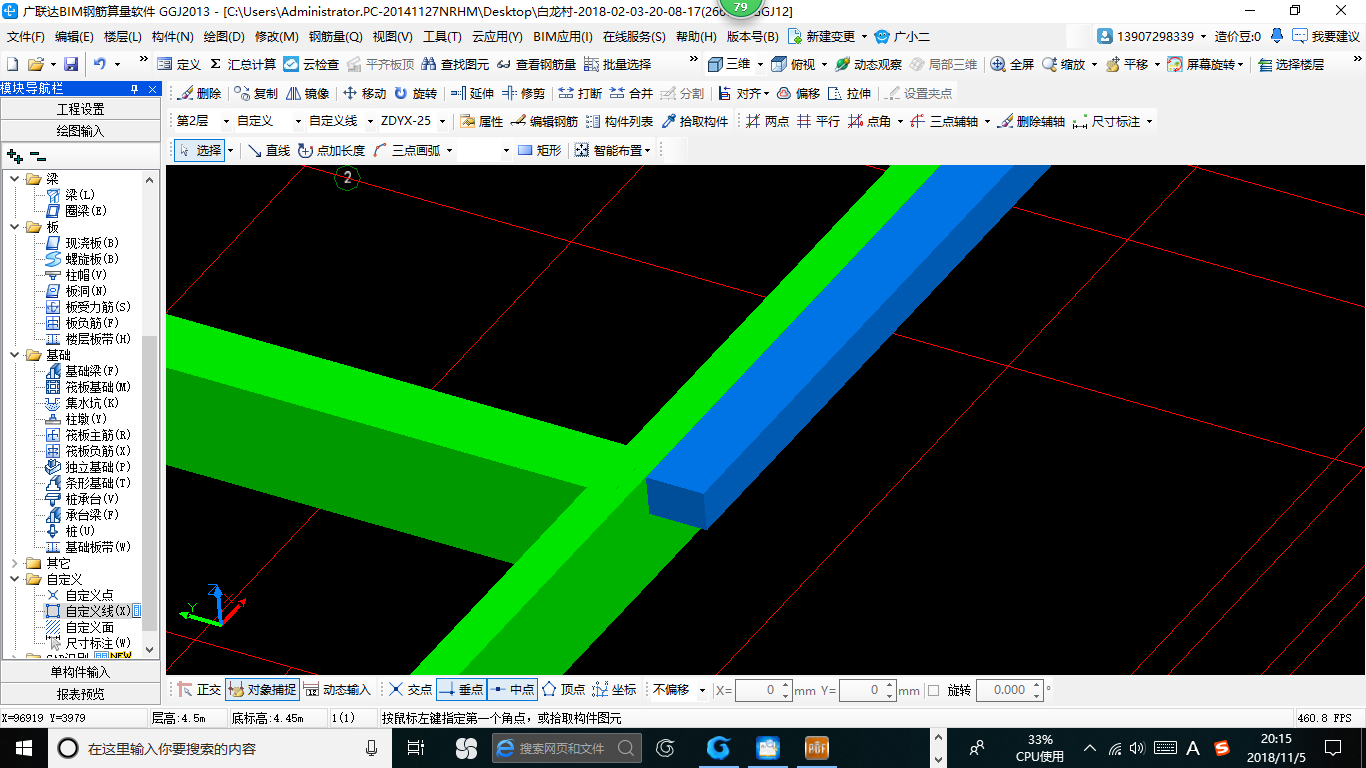This screenshot has height=768, width=1366.
Task: Click the Windows Start button
Action: click(23, 747)
